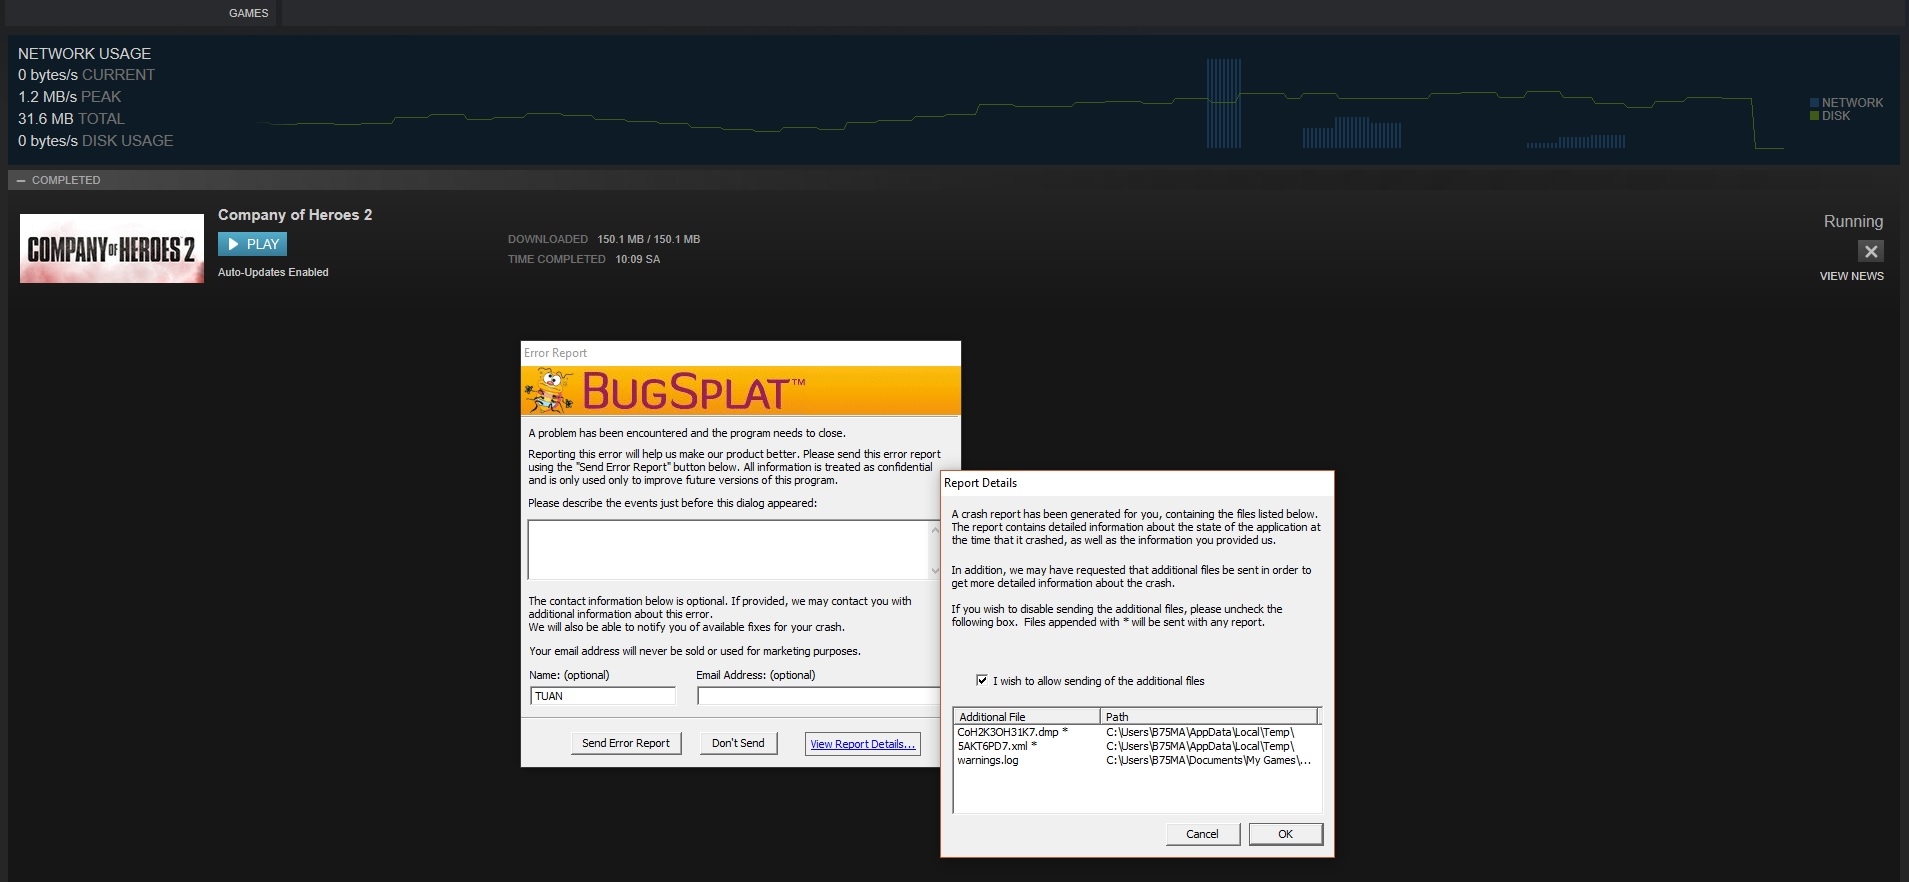Click the 31.6 MB TOTAL network stat
The width and height of the screenshot is (1909, 882).
(x=71, y=119)
